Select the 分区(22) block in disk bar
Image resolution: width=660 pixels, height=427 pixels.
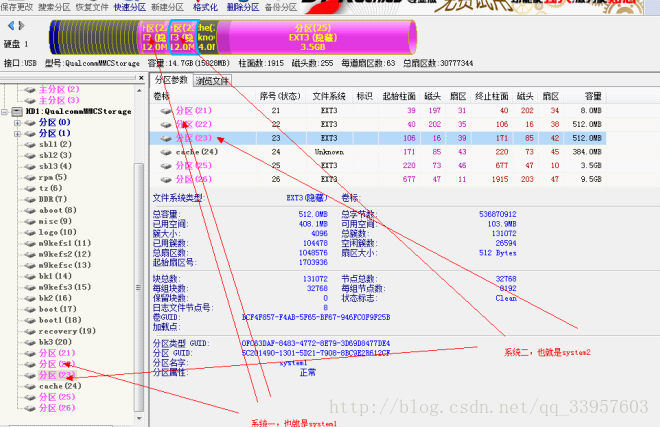(154, 37)
